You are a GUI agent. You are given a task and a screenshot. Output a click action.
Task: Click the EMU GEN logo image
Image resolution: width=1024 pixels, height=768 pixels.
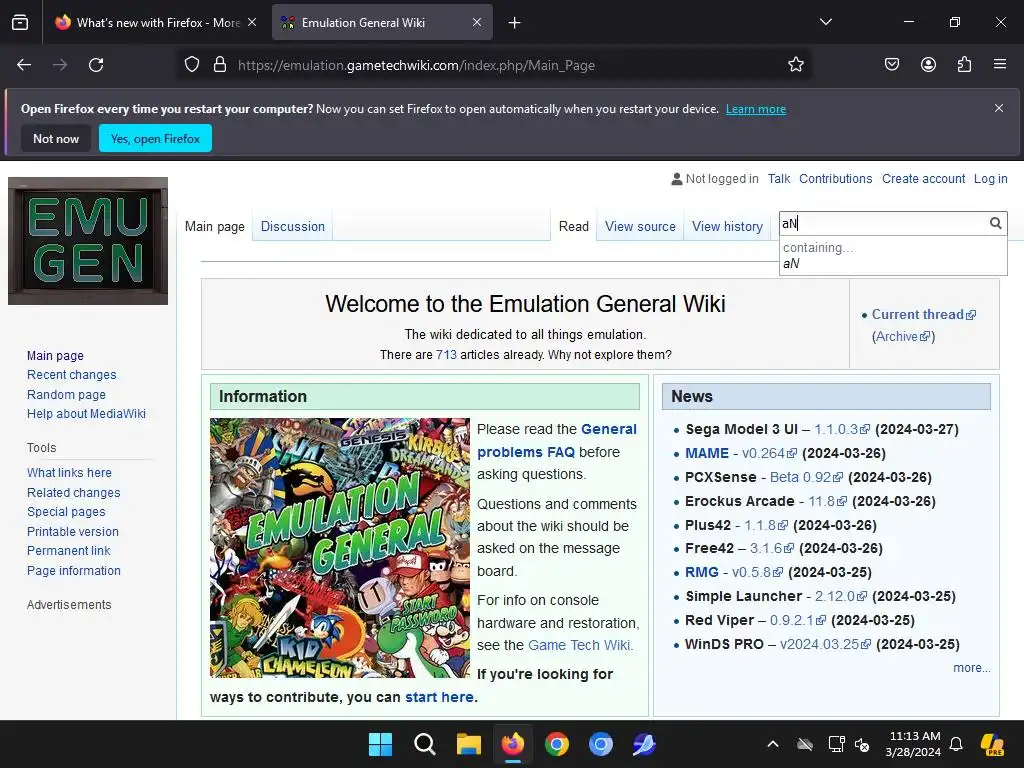pyautogui.click(x=88, y=241)
